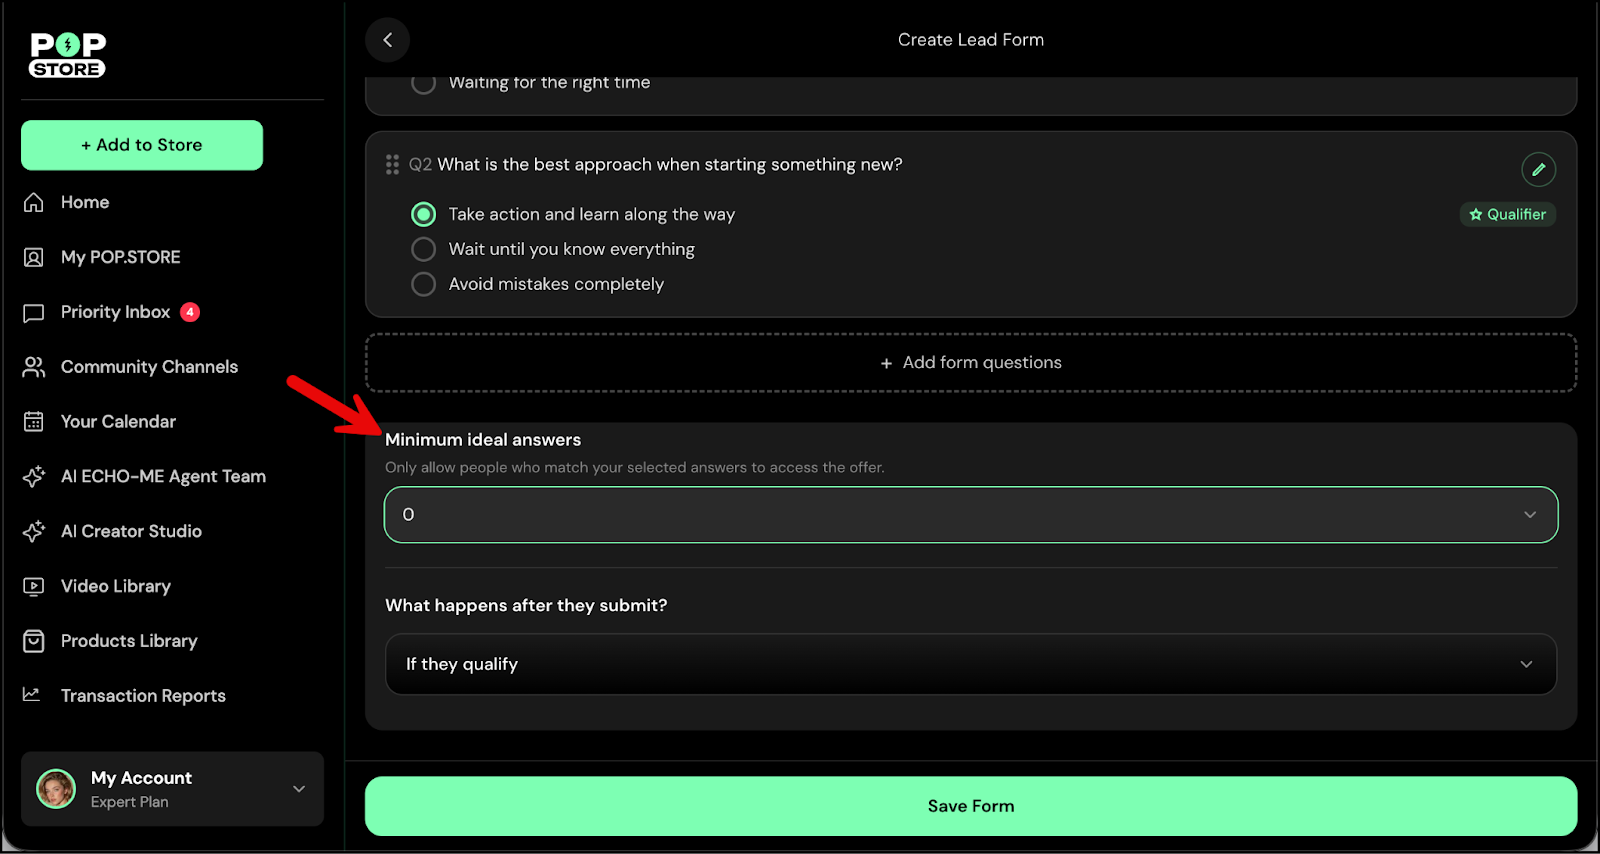Image resolution: width=1600 pixels, height=854 pixels.
Task: Click Add form questions
Action: point(970,363)
